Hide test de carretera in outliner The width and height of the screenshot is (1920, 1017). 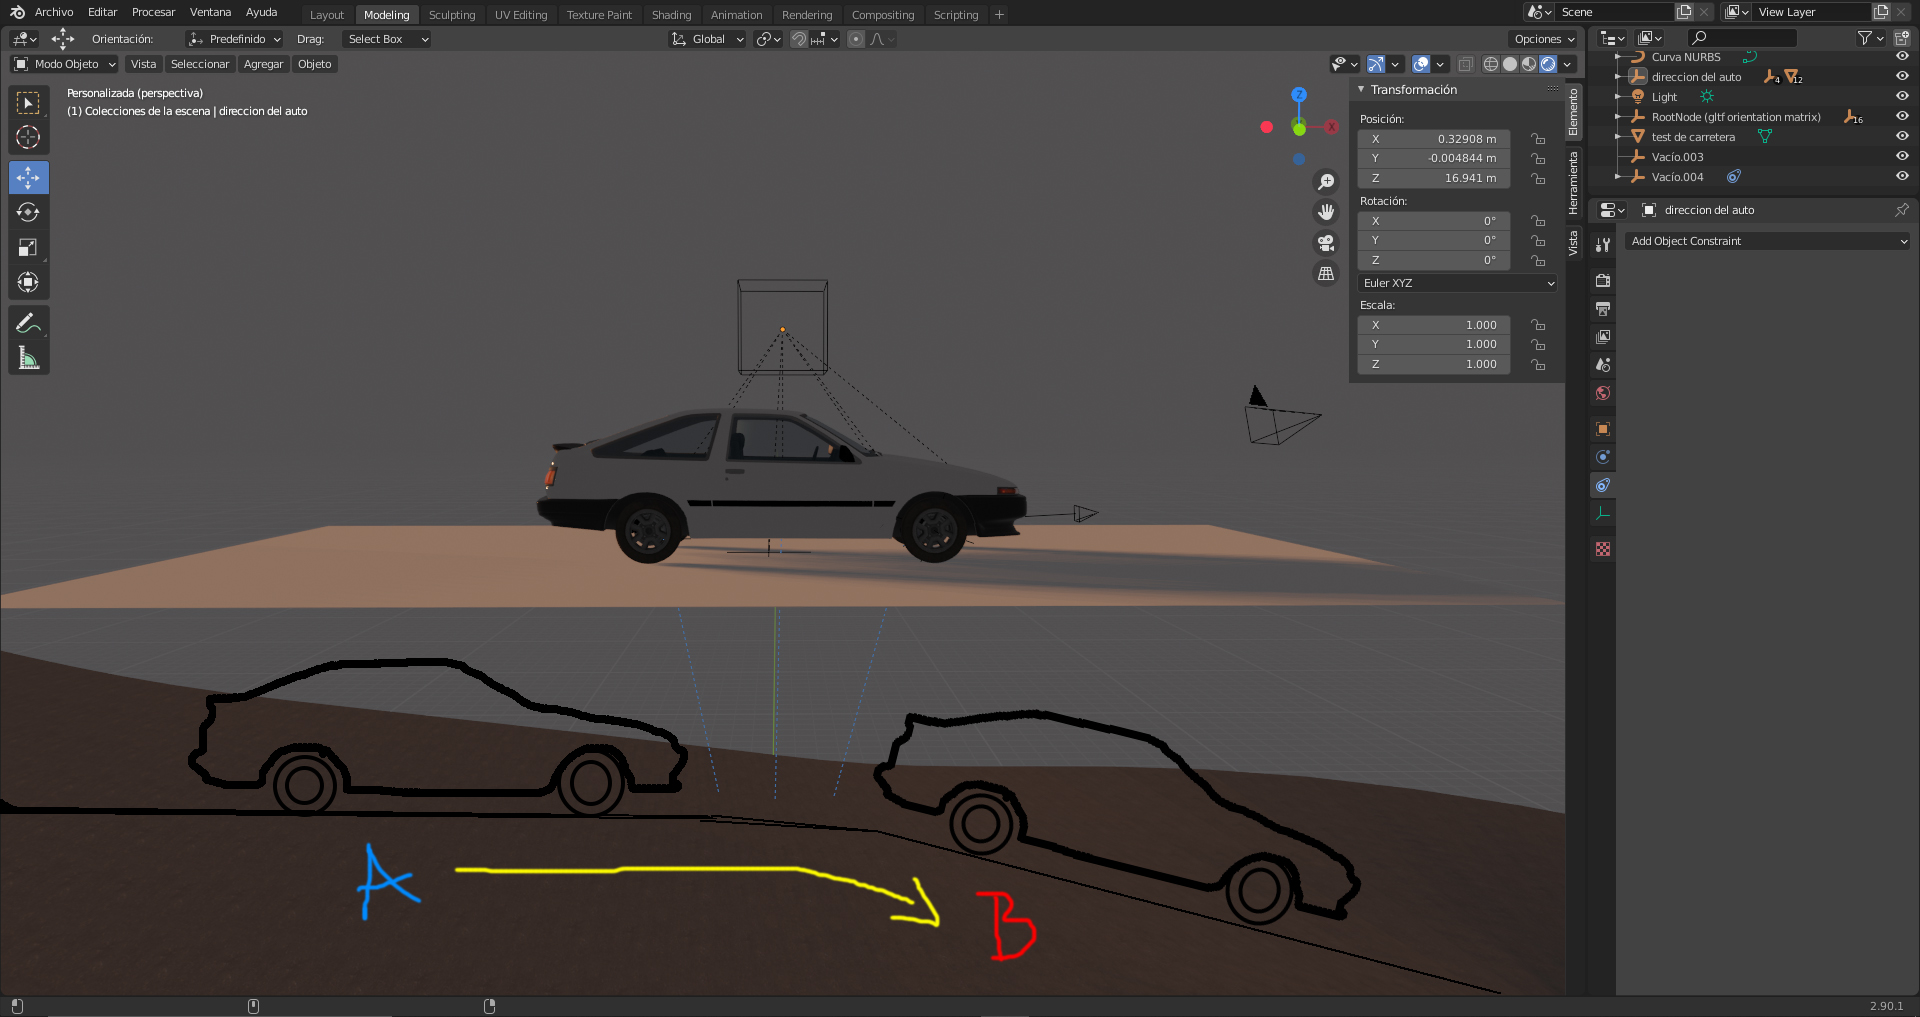click(1902, 136)
